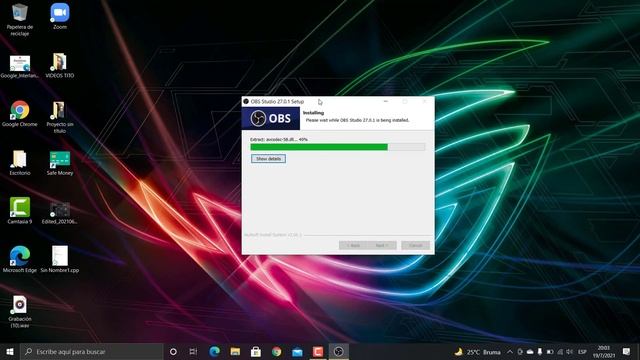640x360 pixels.
Task: Click the Back button in OBS Setup
Action: [353, 245]
